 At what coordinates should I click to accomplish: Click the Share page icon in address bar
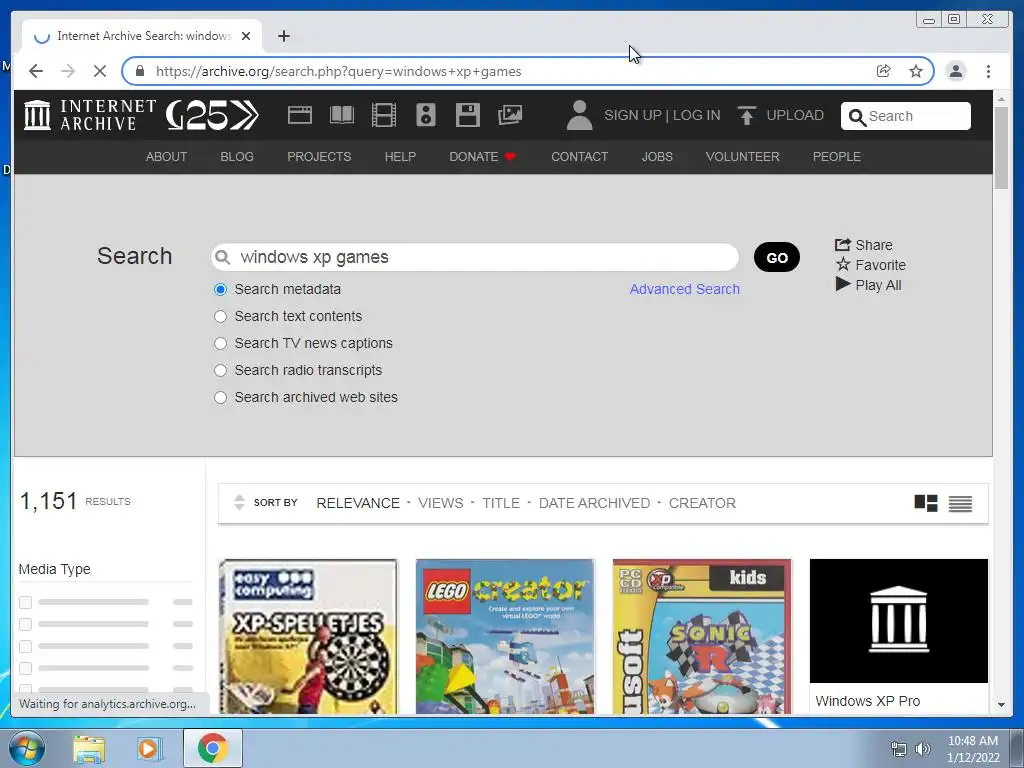pos(884,71)
